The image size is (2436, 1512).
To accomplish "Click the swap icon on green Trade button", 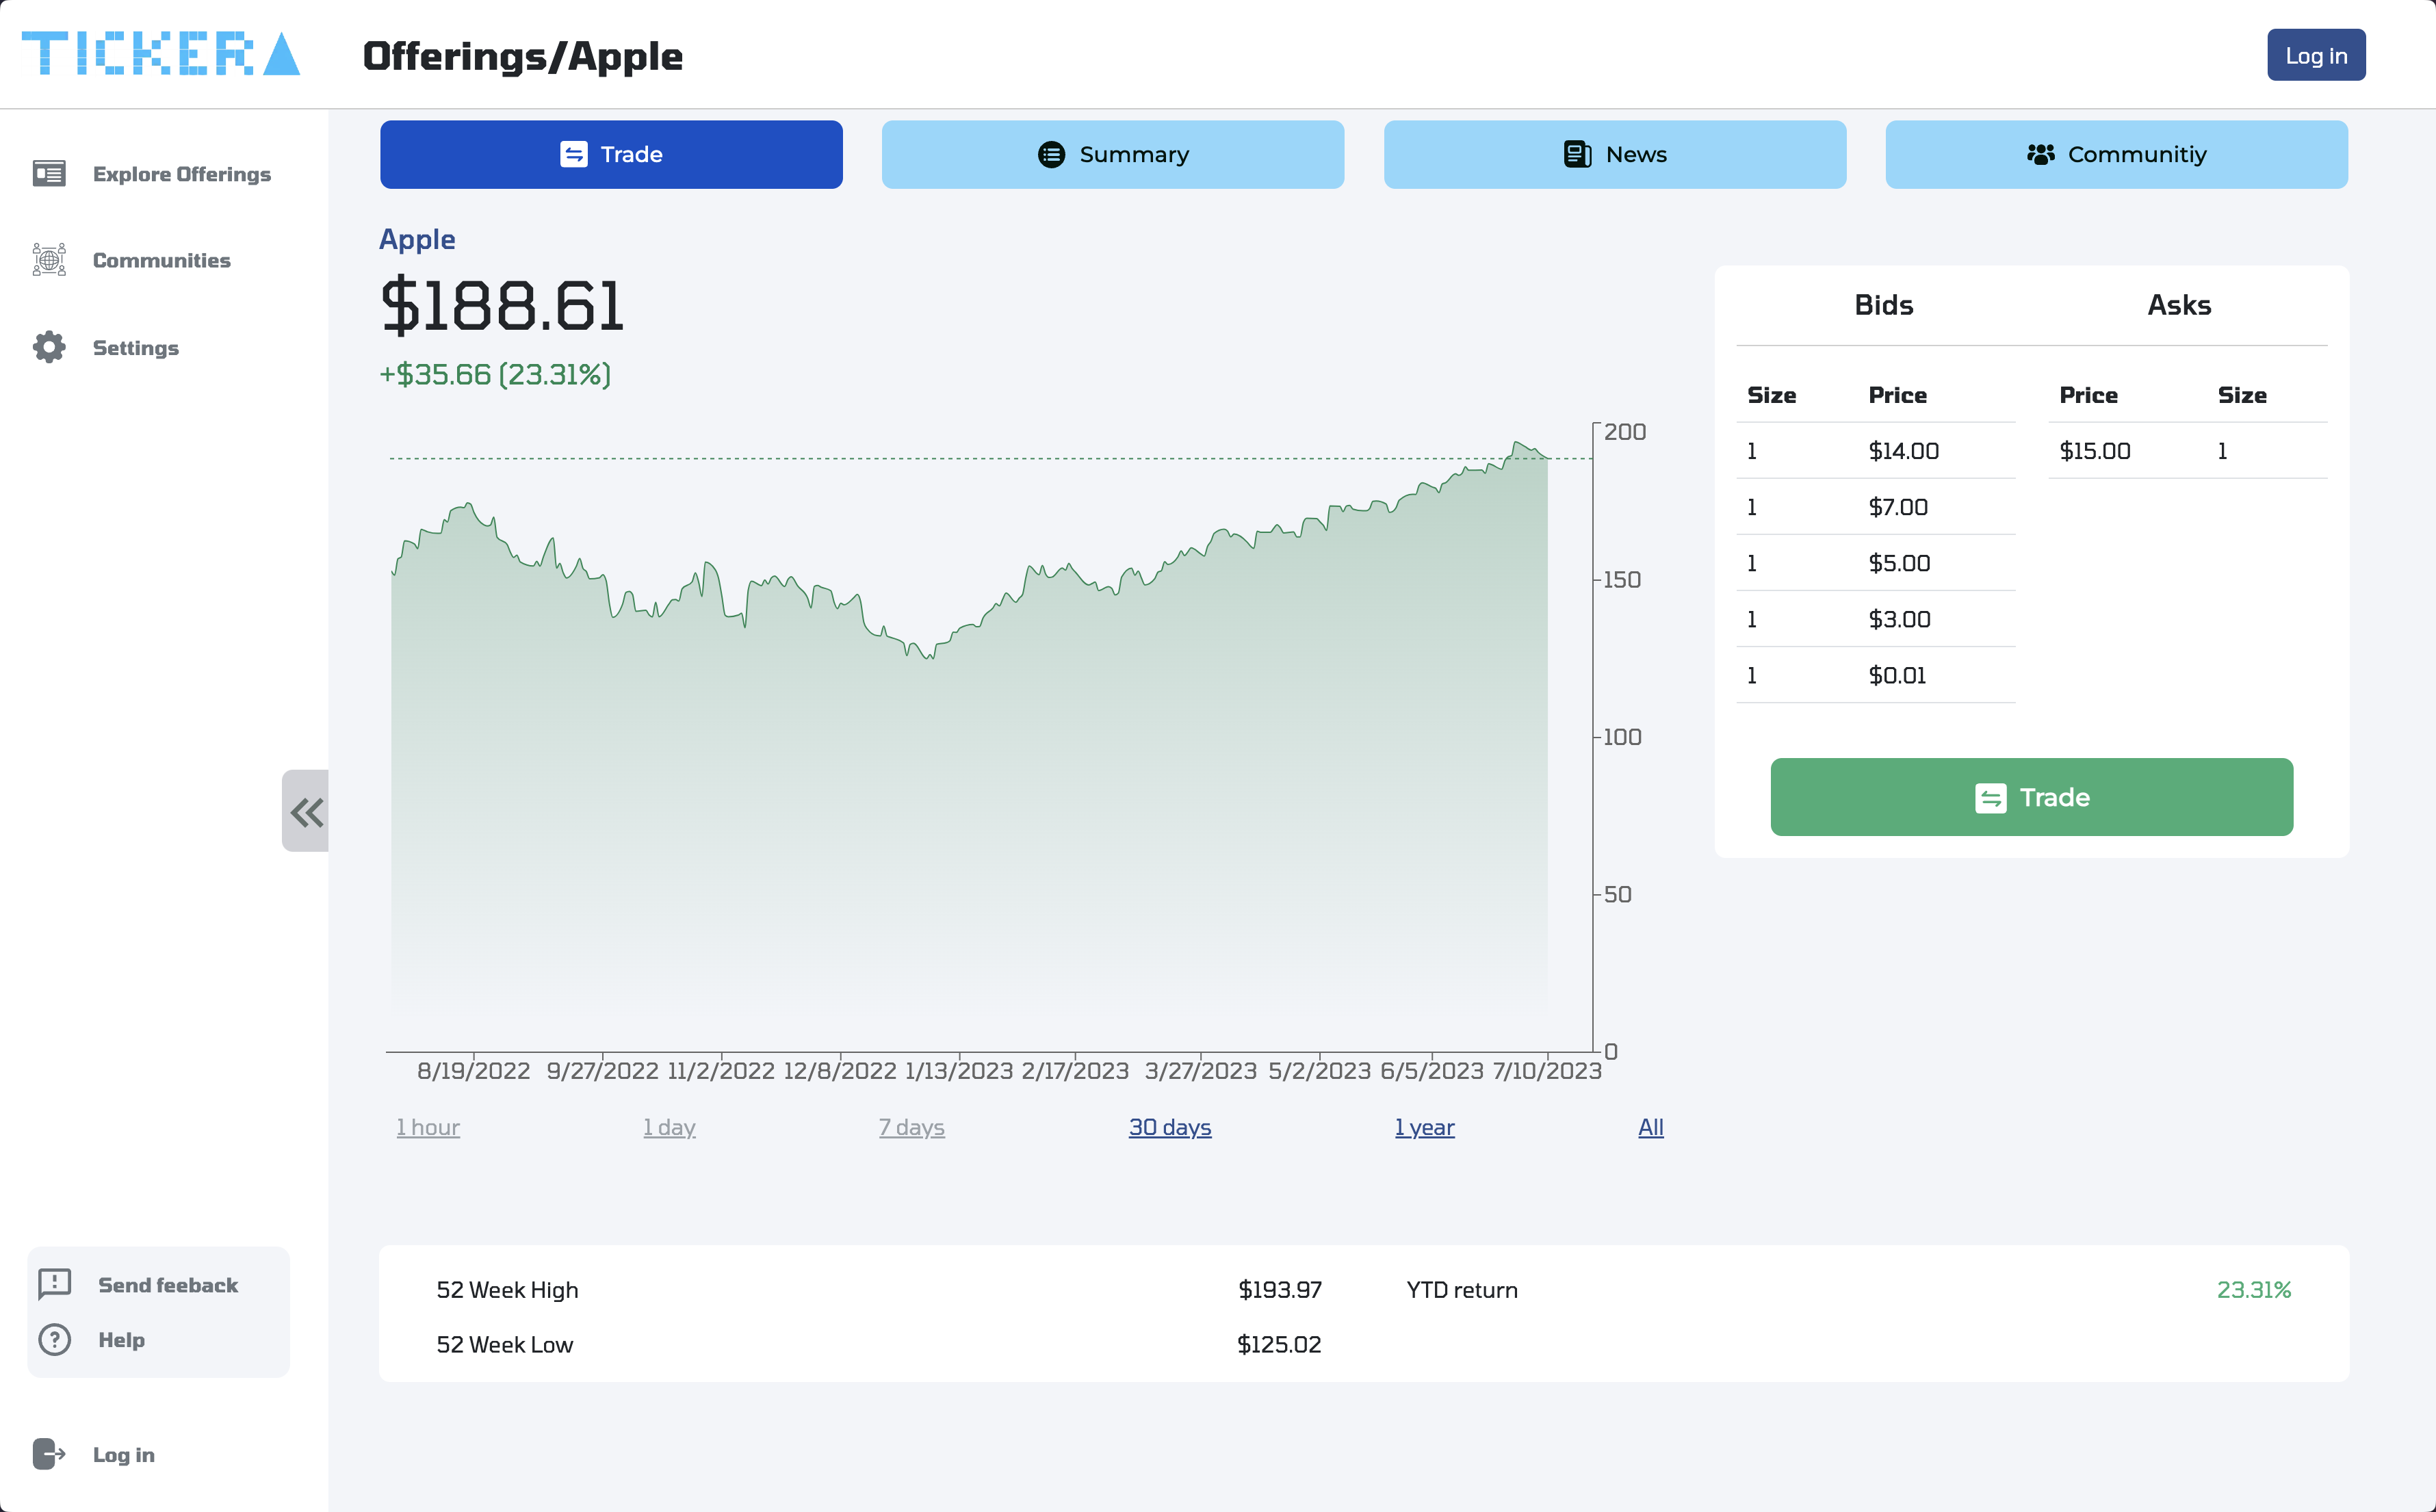I will click(x=1991, y=798).
